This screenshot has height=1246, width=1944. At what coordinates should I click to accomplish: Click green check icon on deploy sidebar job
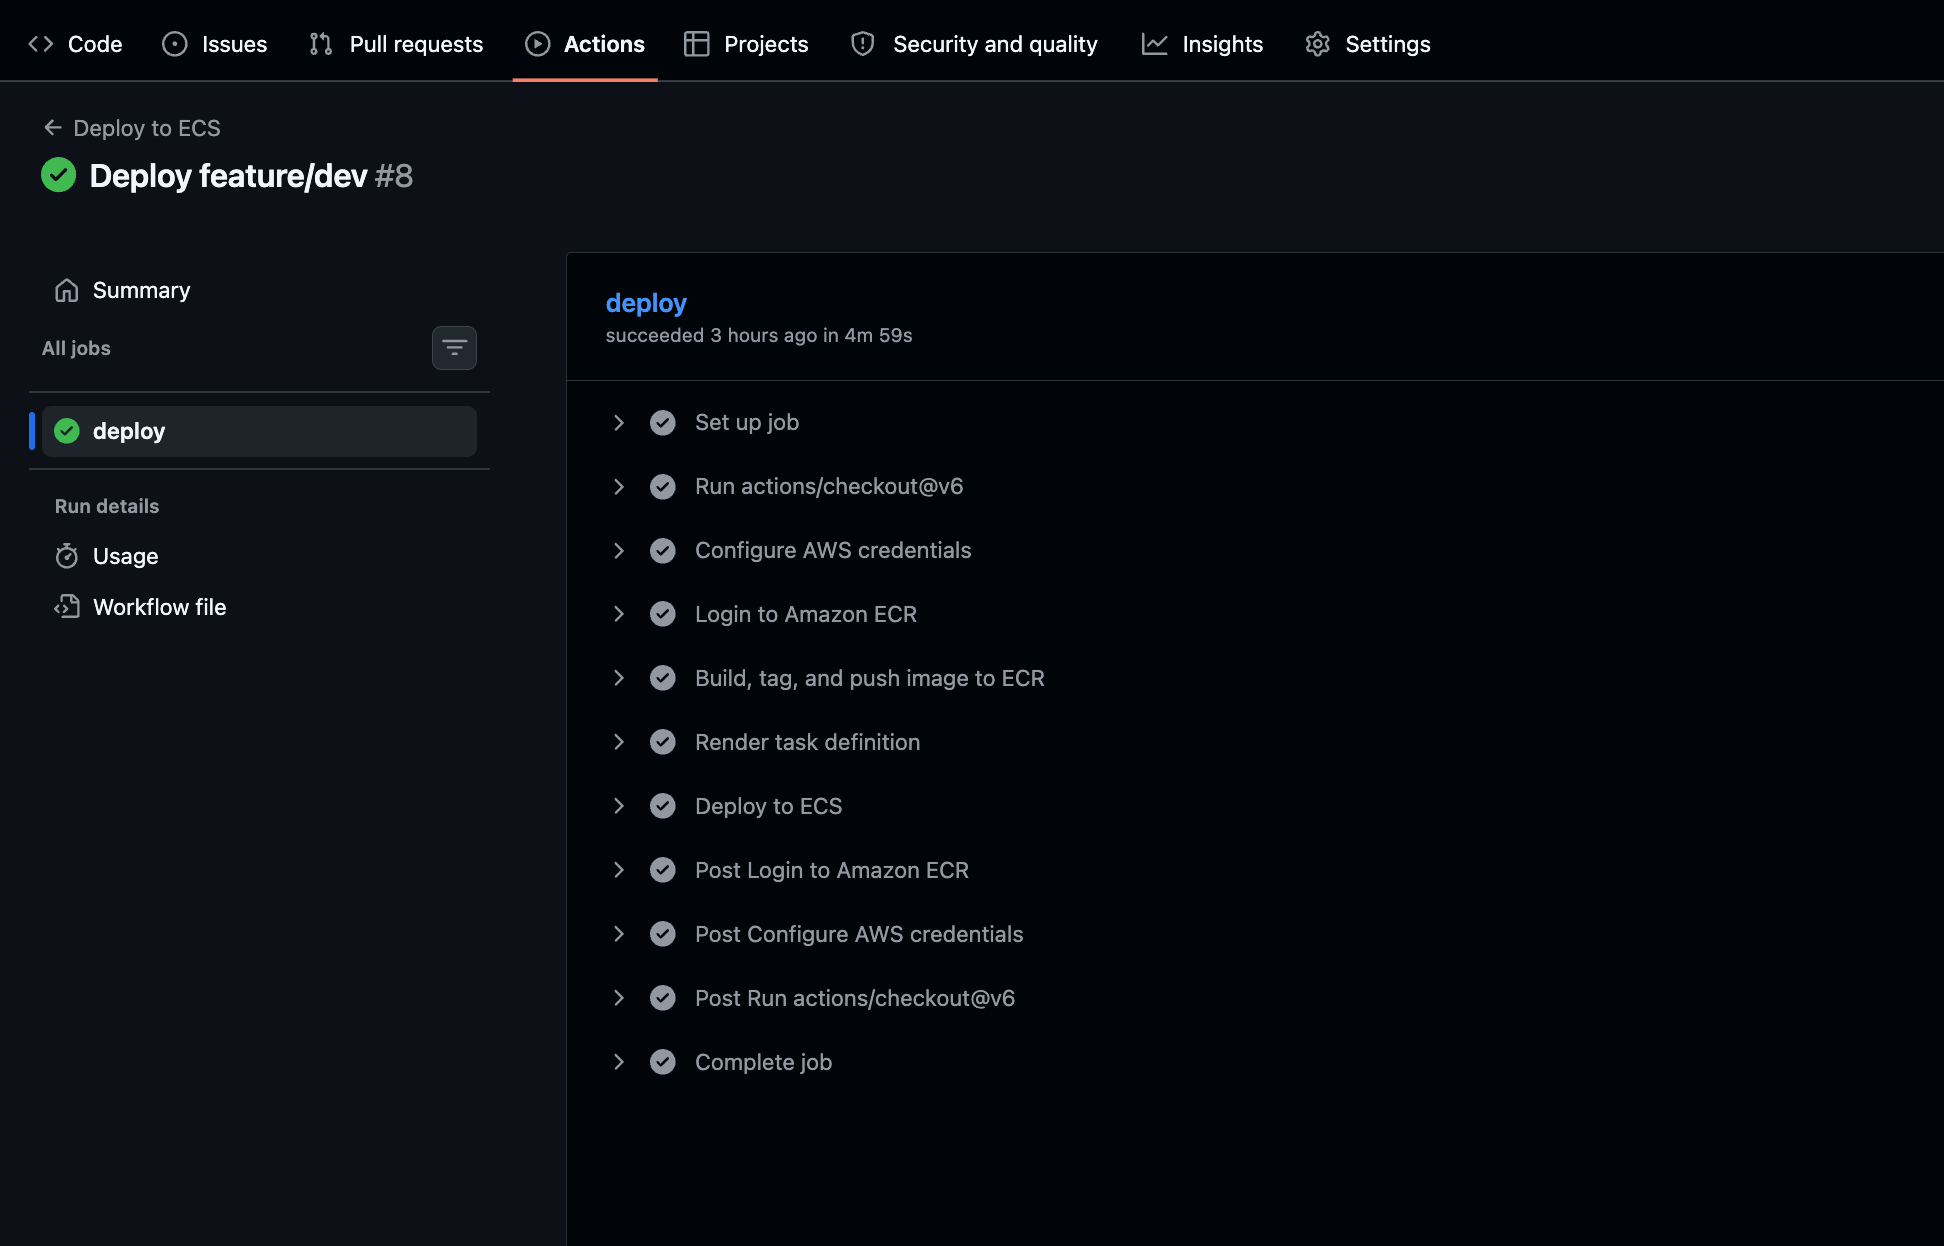click(67, 431)
